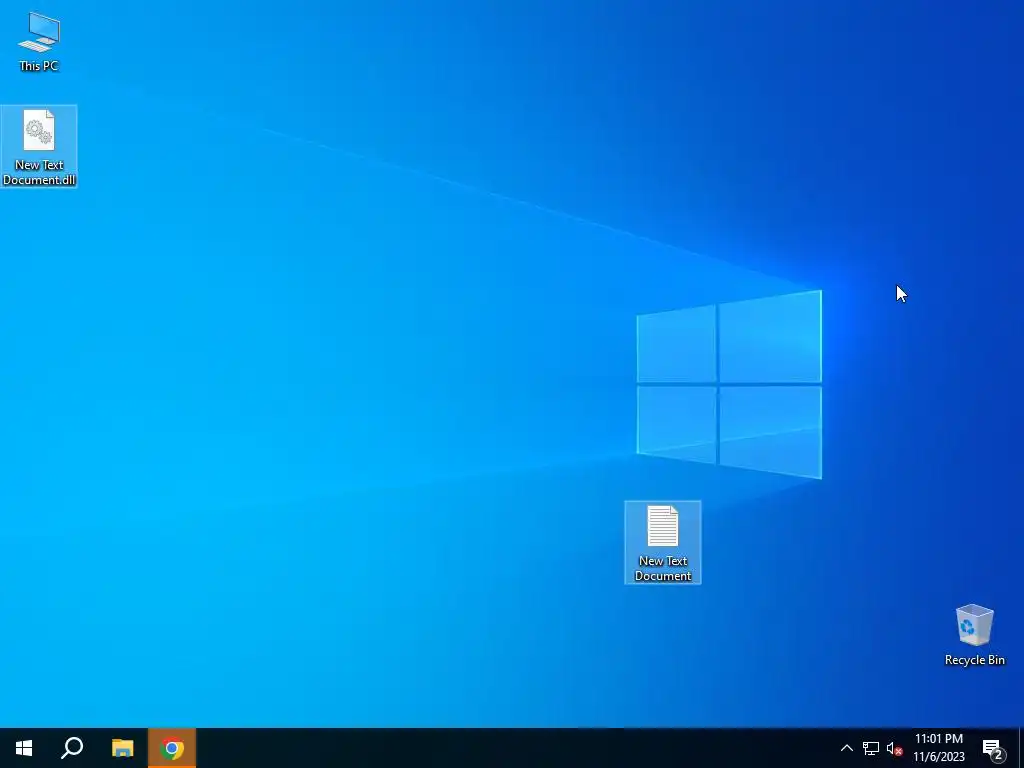Show hidden system tray icons

[846, 748]
